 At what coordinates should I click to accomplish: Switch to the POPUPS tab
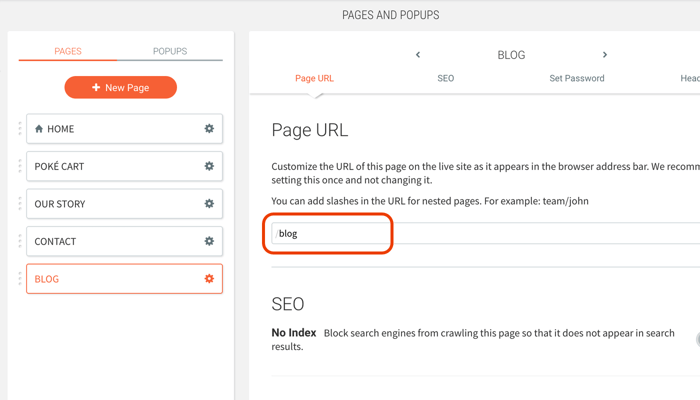170,51
